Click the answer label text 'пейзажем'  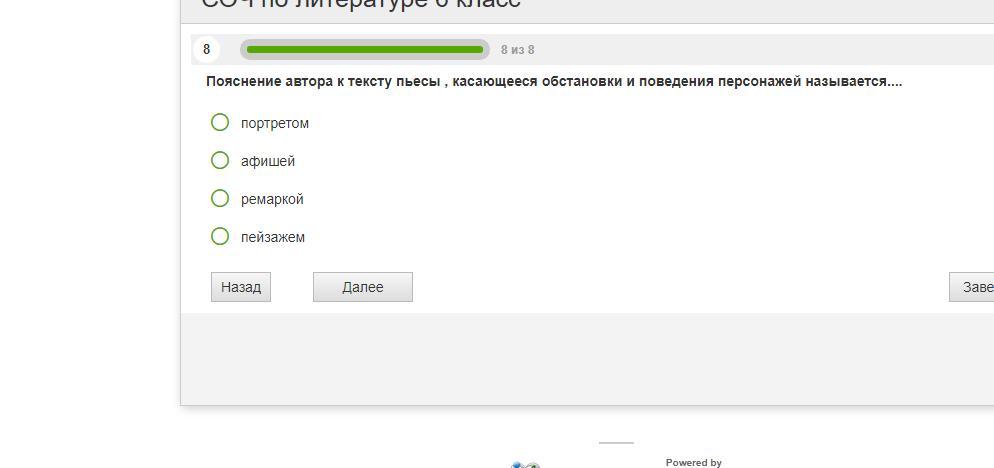273,237
